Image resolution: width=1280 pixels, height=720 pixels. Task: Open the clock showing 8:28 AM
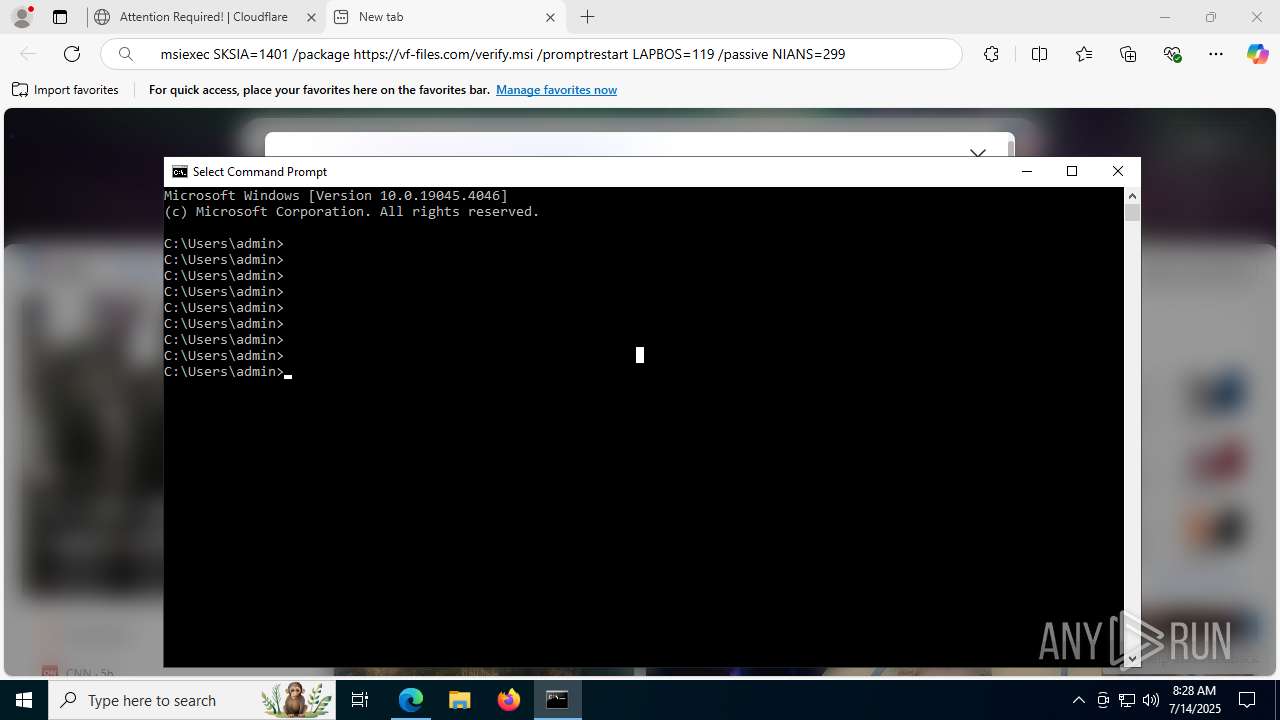1194,700
